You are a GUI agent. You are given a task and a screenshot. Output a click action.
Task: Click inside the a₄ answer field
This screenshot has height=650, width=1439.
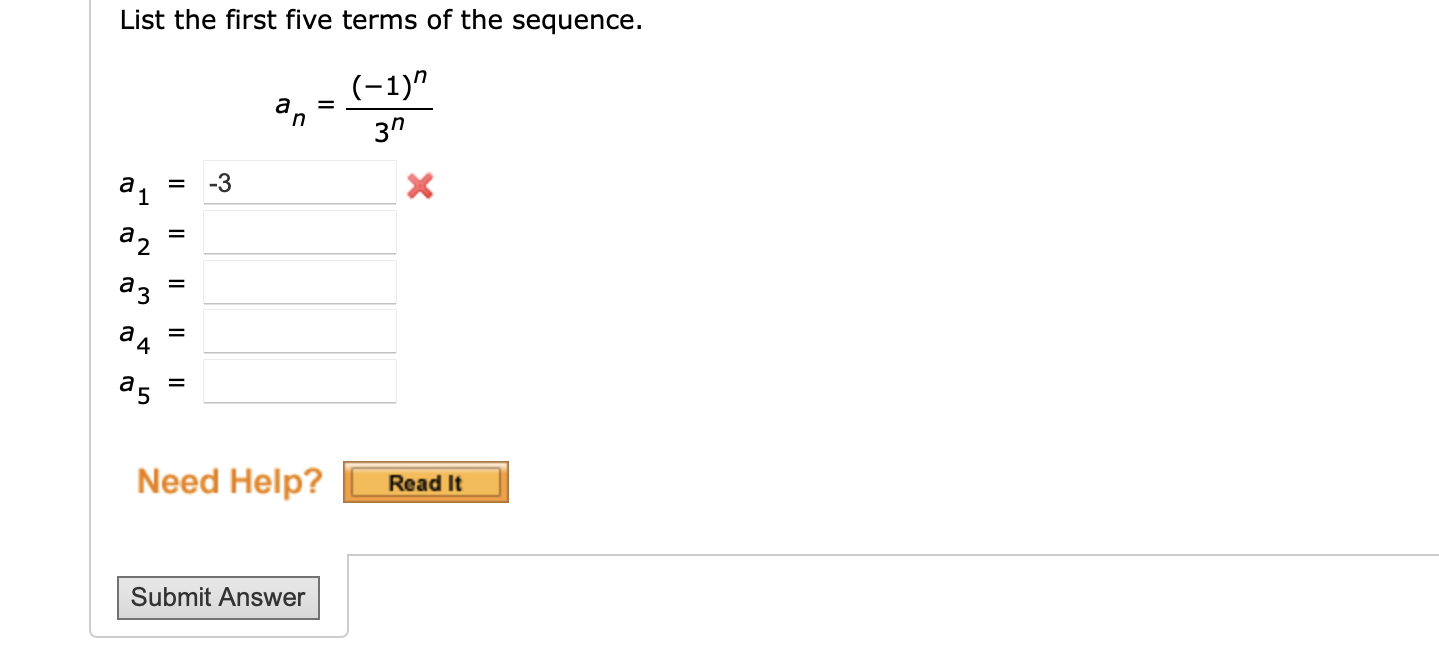click(x=298, y=331)
